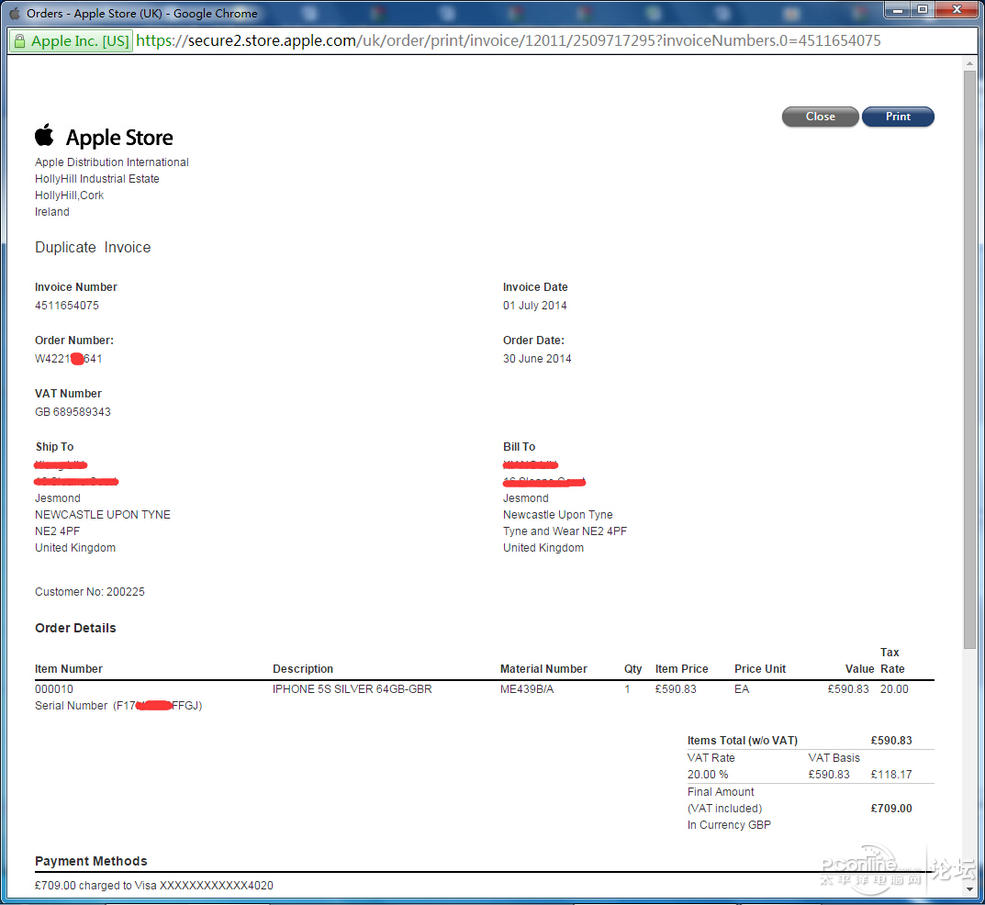Click the Price Unit value EA
The image size is (985, 905).
741,689
